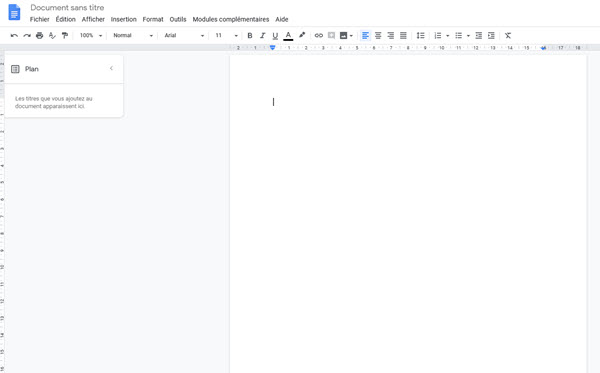Open the 100% zoom dropdown
Screen dimensions: 600x373
(91, 36)
